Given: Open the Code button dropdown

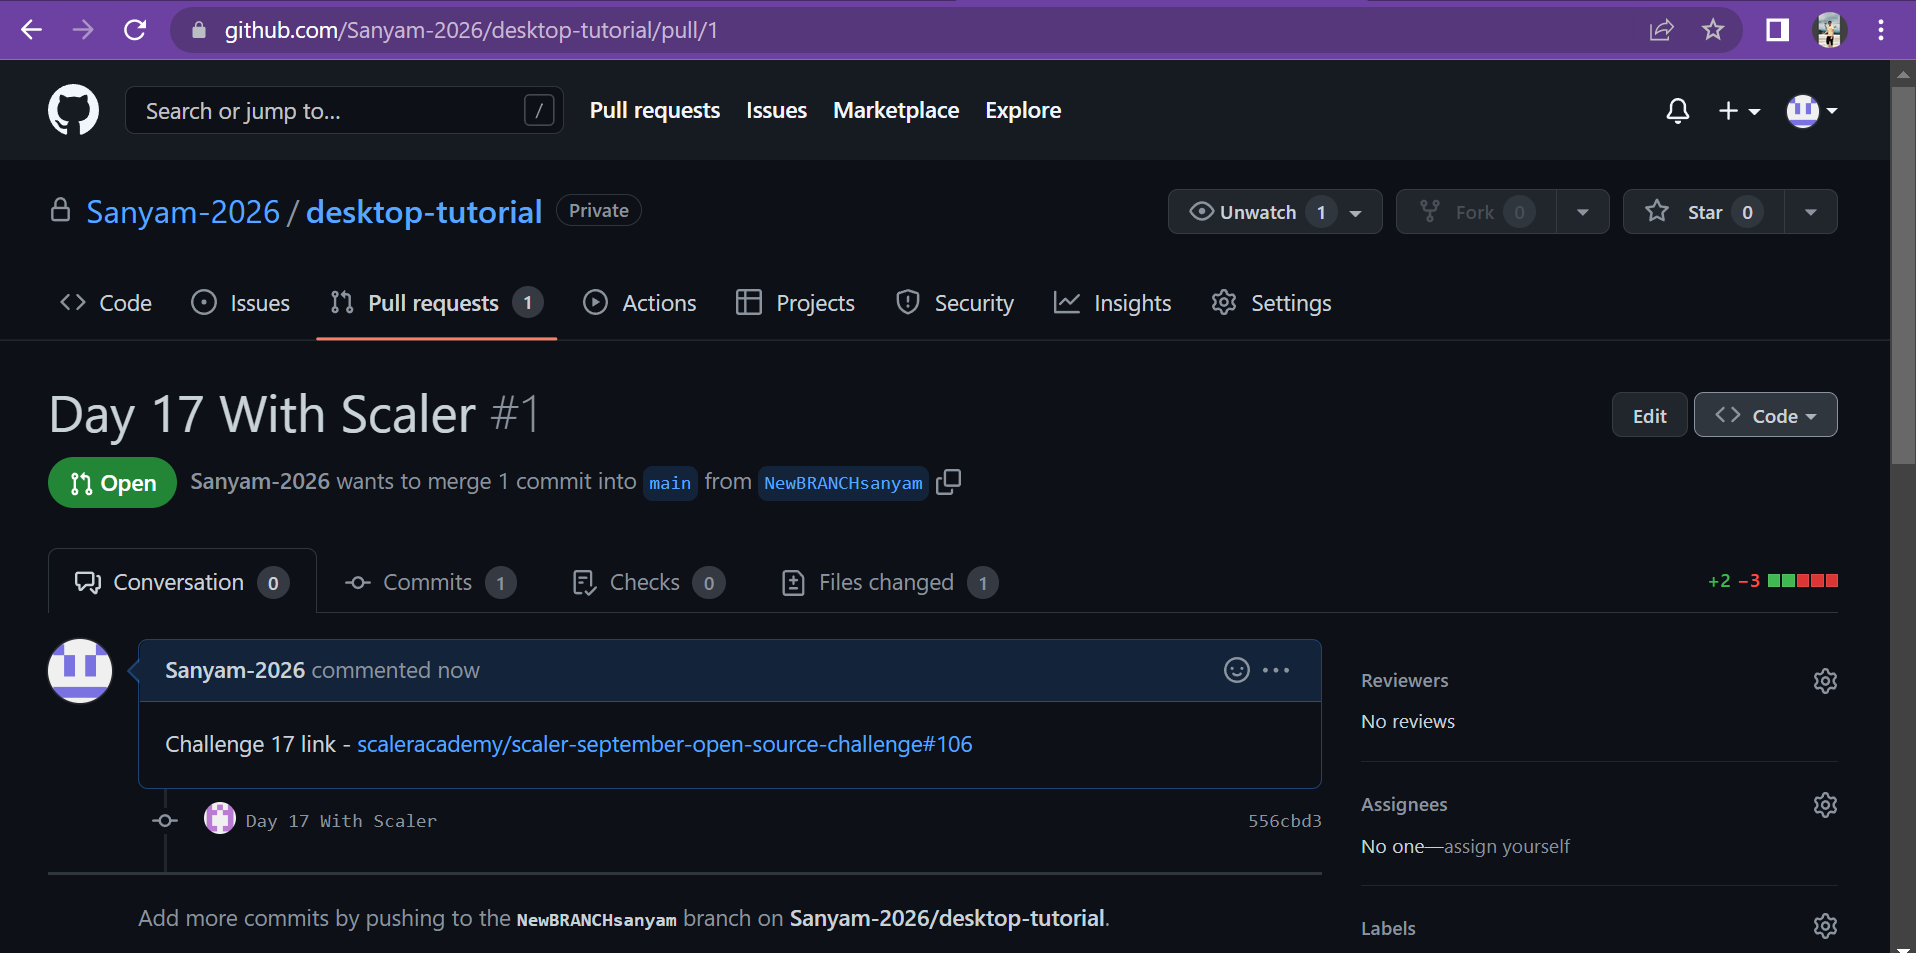Looking at the screenshot, I should click(x=1765, y=415).
